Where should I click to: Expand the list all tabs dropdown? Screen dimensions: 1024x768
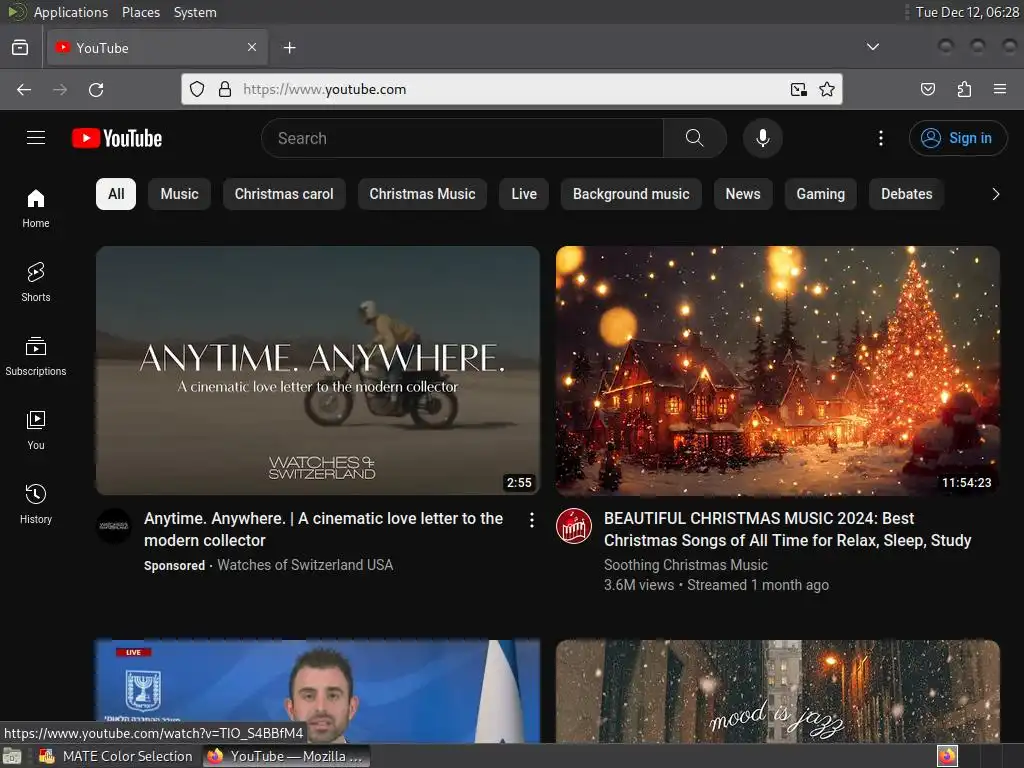pos(872,47)
